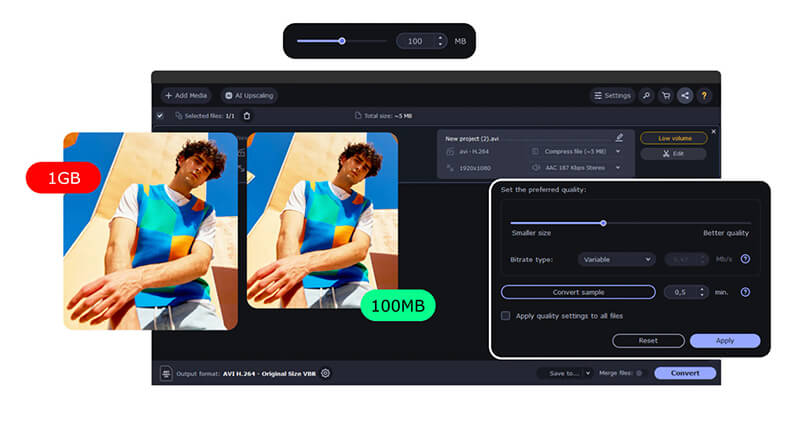The width and height of the screenshot is (800, 439).
Task: Click the New project (2).avi filename
Action: point(472,138)
